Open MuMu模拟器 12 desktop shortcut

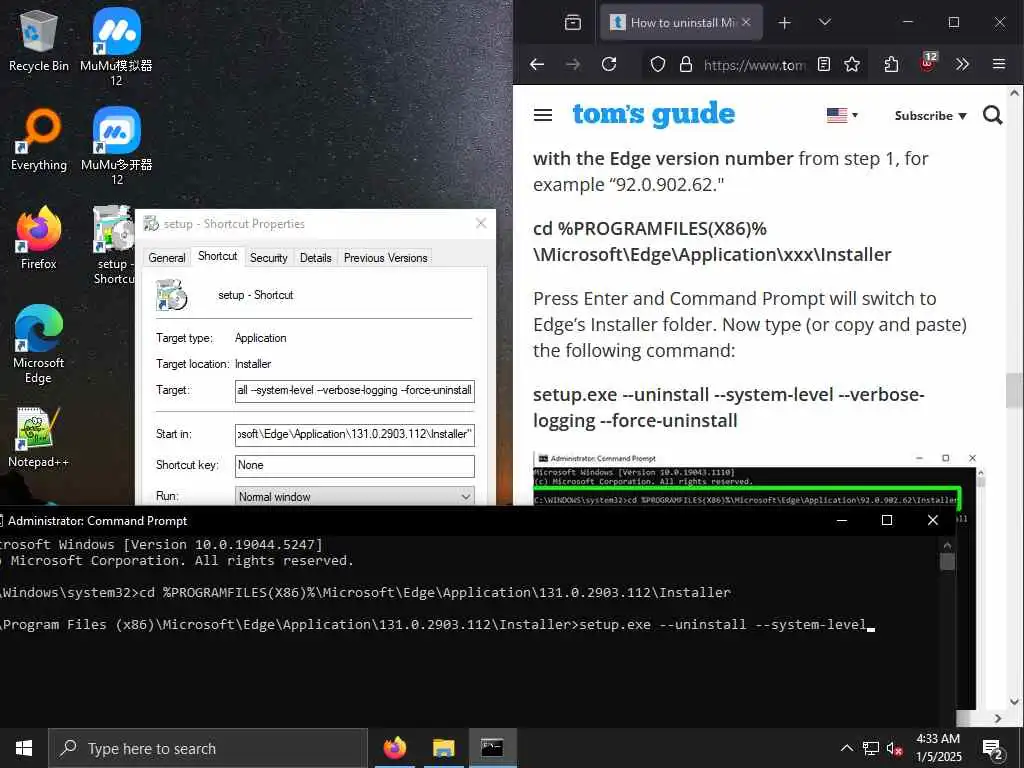pyautogui.click(x=116, y=47)
